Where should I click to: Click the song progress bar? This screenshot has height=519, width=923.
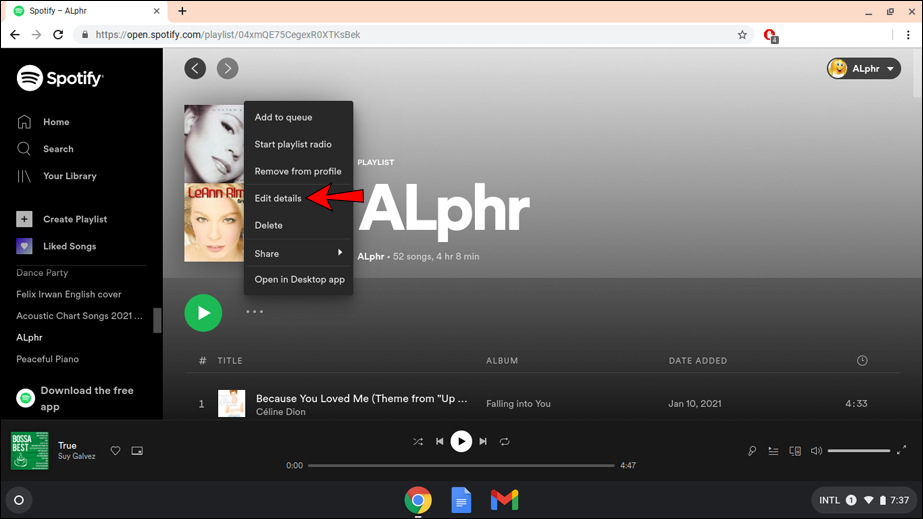tap(461, 465)
